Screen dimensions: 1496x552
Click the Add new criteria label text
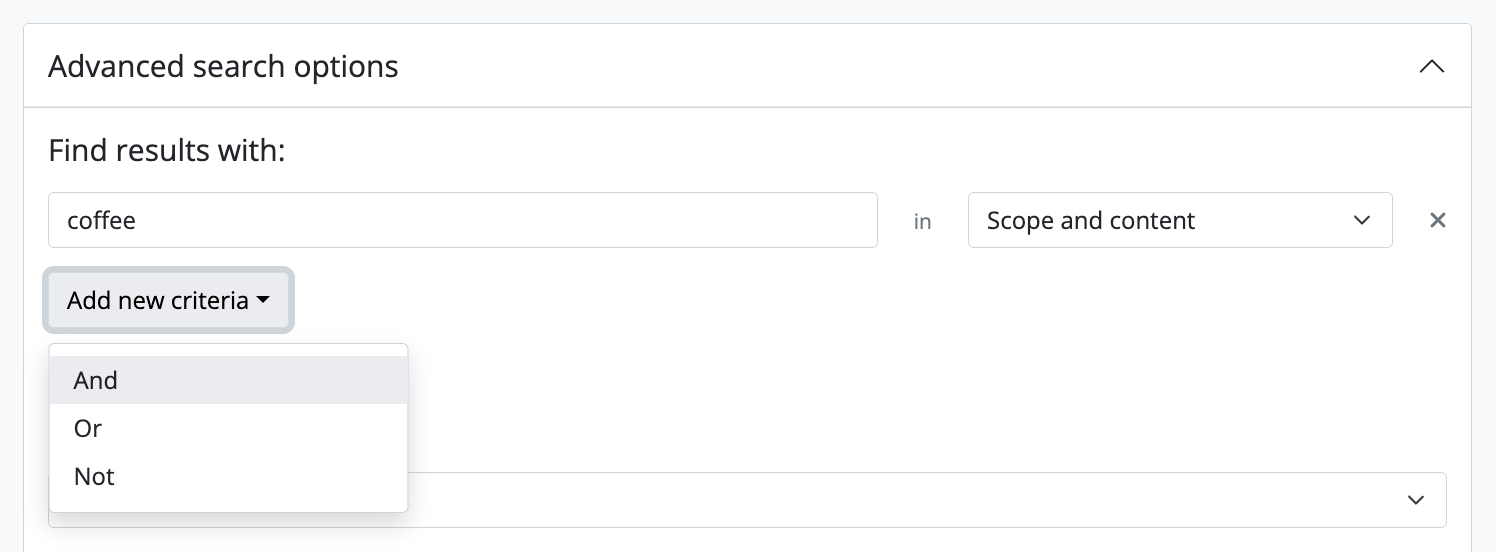[157, 300]
